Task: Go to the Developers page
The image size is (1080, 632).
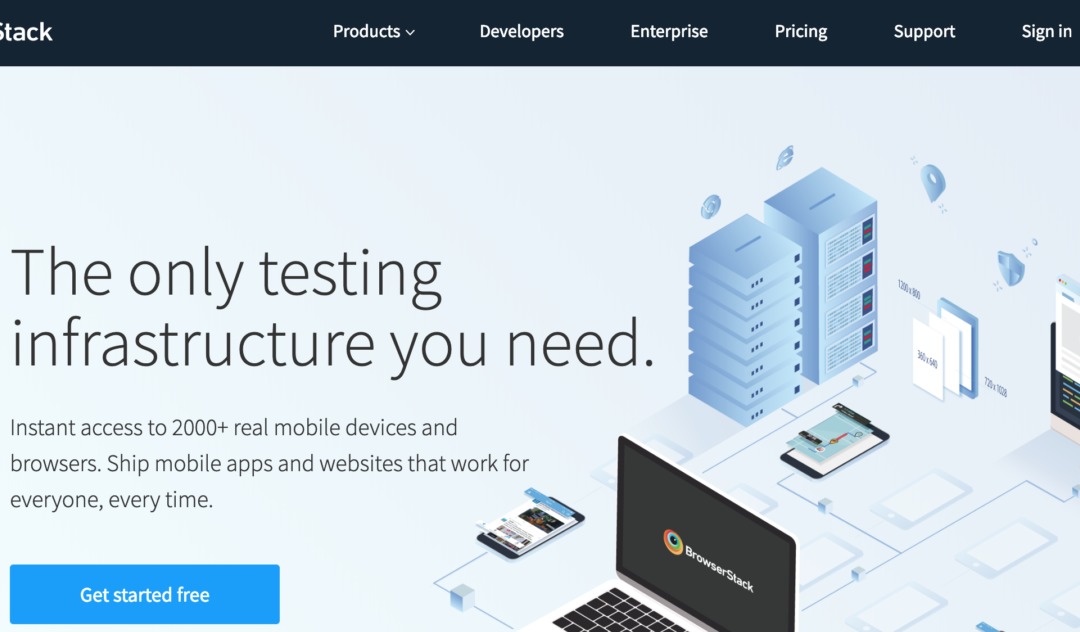Action: pyautogui.click(x=521, y=32)
